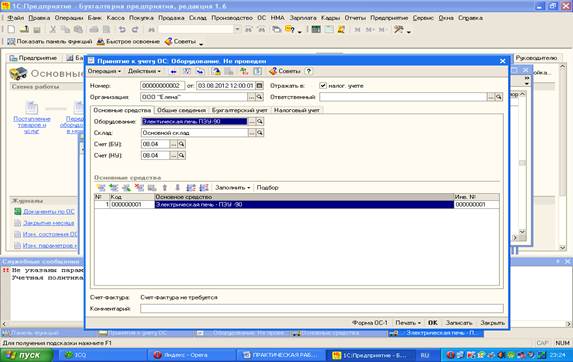Open the Операция dropdown in the dialog
The image size is (573, 362).
click(105, 71)
